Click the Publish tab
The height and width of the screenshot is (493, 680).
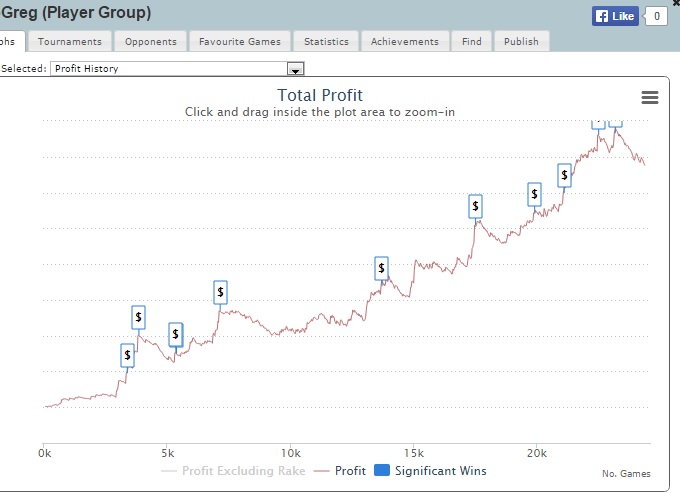pyautogui.click(x=521, y=41)
